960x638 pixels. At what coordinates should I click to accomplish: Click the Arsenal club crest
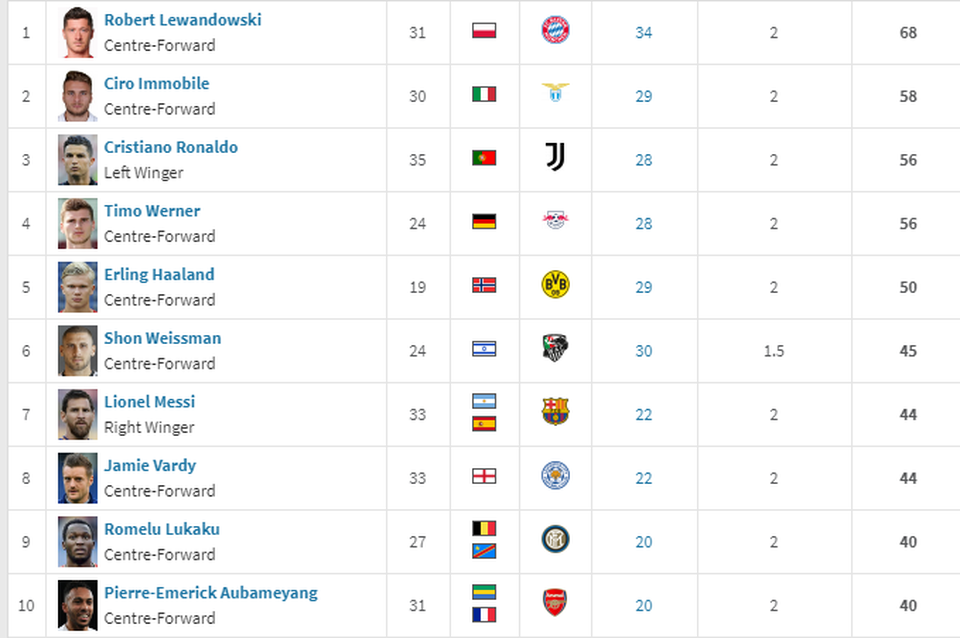(x=555, y=602)
